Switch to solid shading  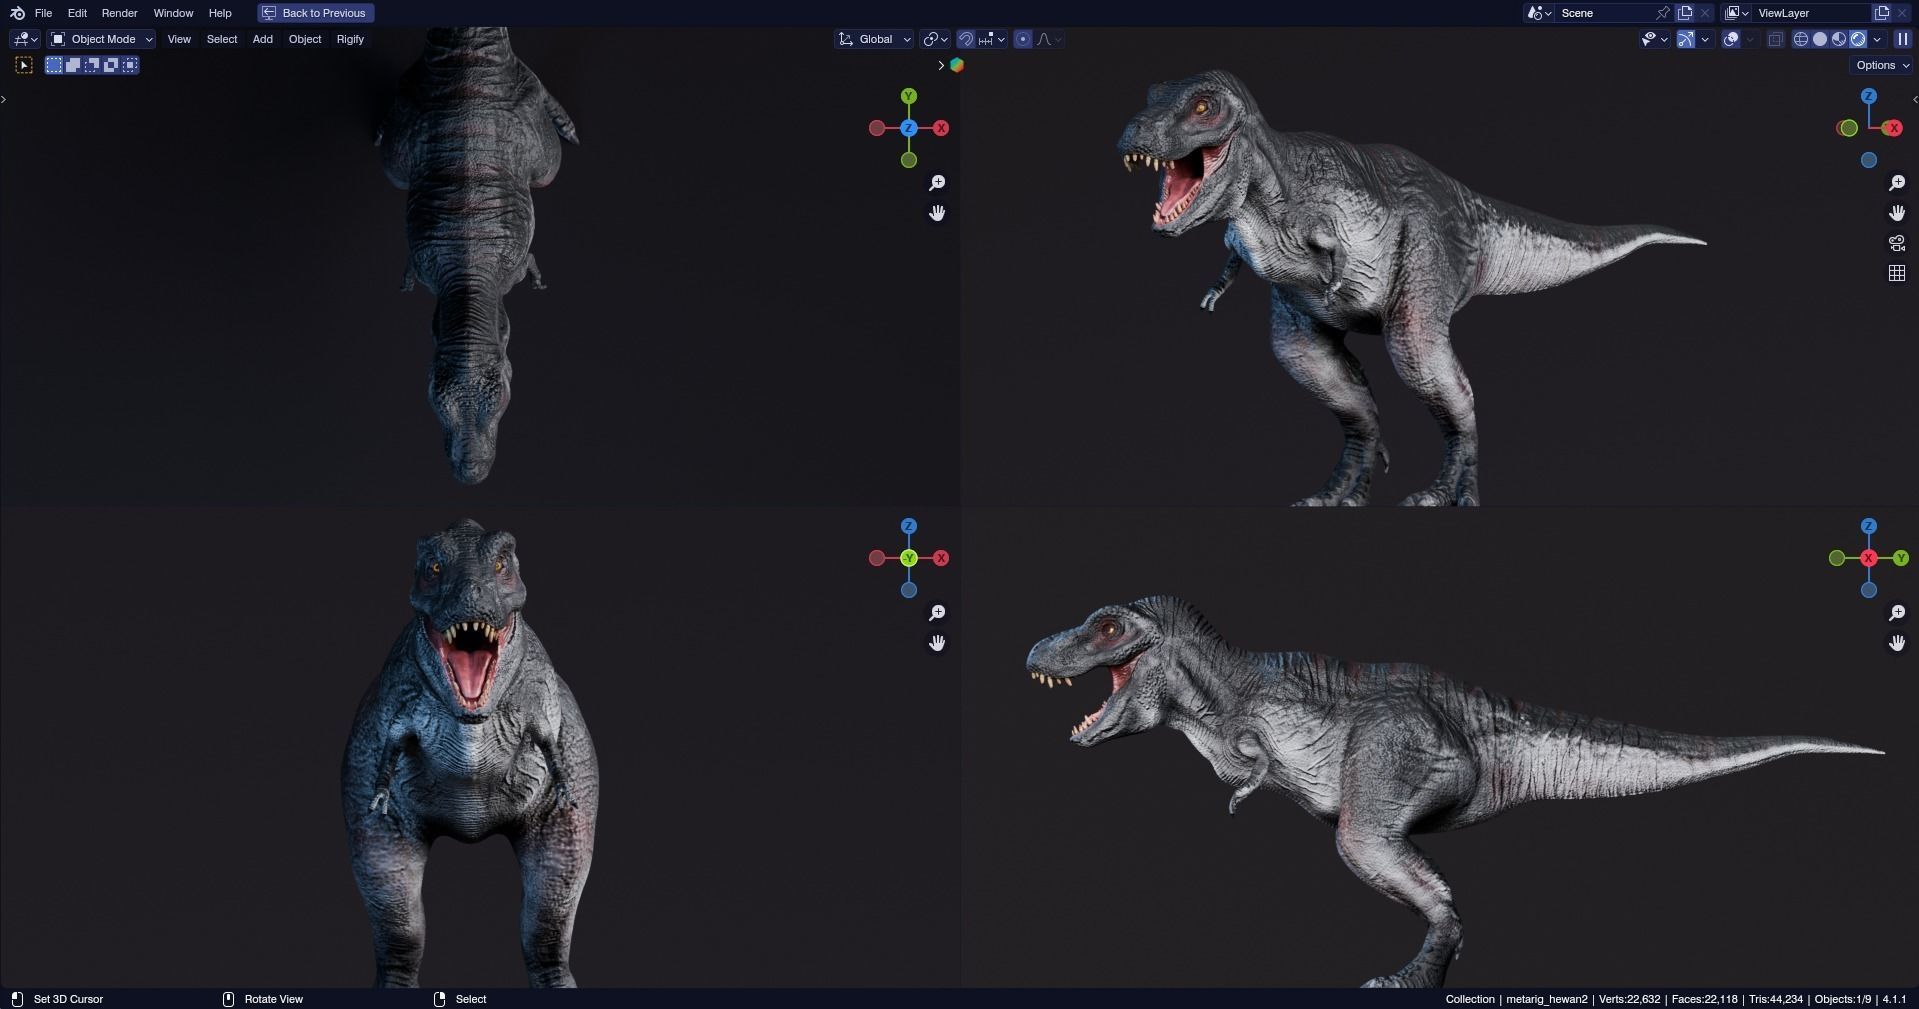1820,39
